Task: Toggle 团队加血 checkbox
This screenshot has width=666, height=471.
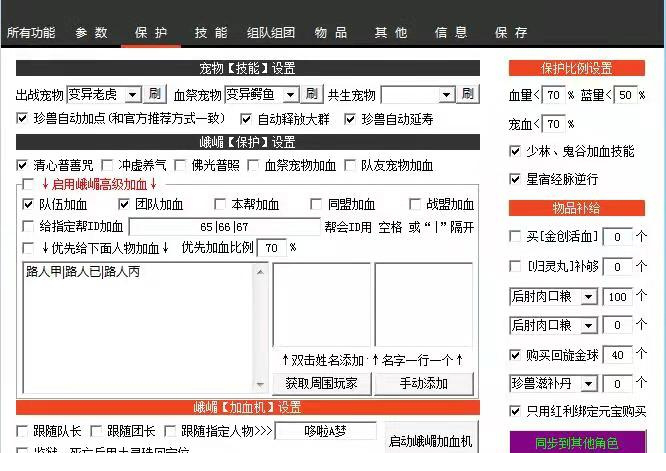Action: click(x=124, y=205)
